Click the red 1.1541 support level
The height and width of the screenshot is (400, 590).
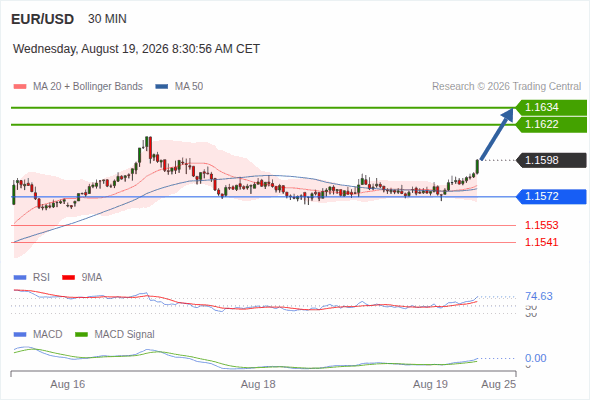541,242
